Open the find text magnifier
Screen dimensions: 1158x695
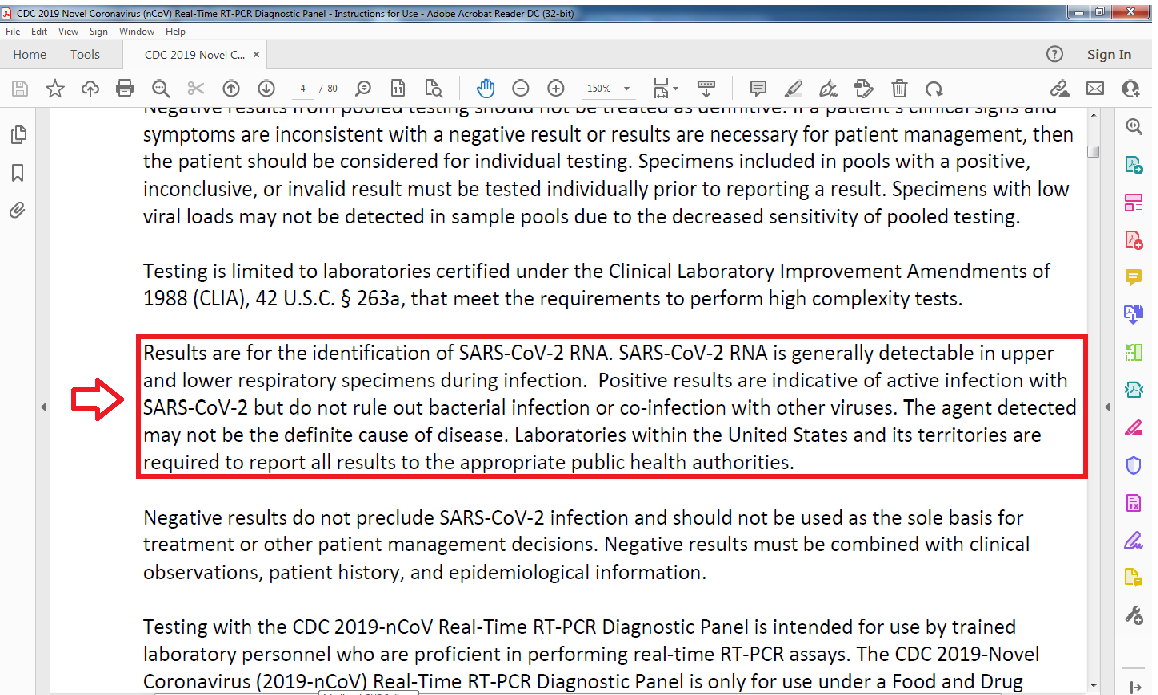pos(160,89)
